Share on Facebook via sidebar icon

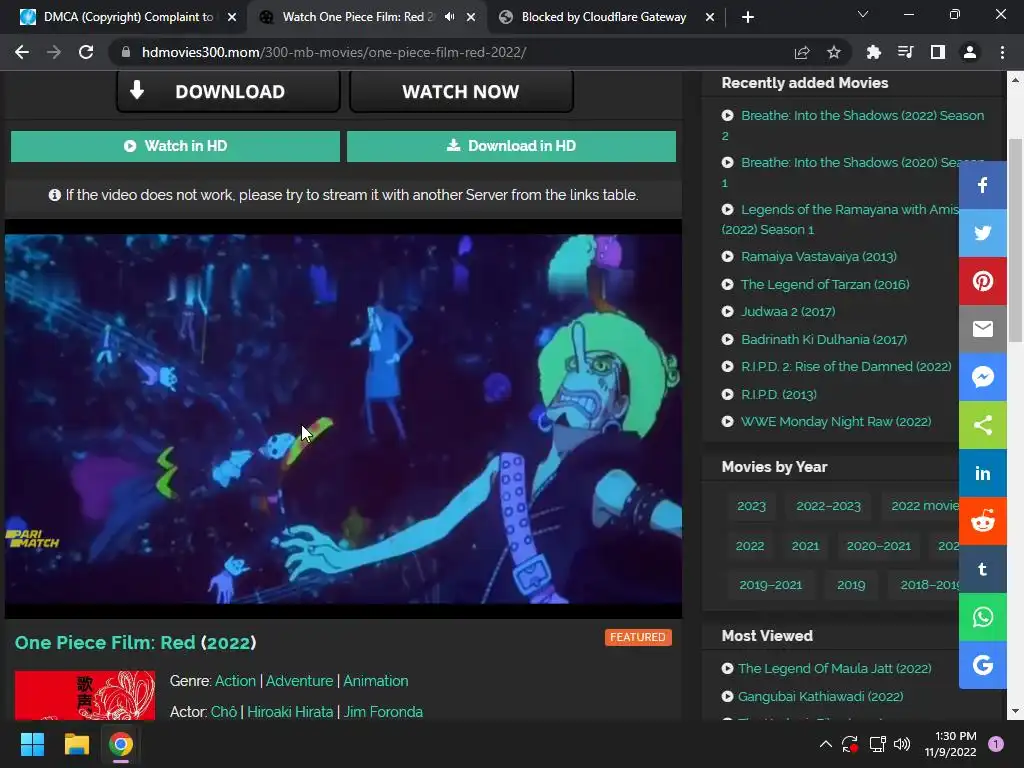[982, 185]
